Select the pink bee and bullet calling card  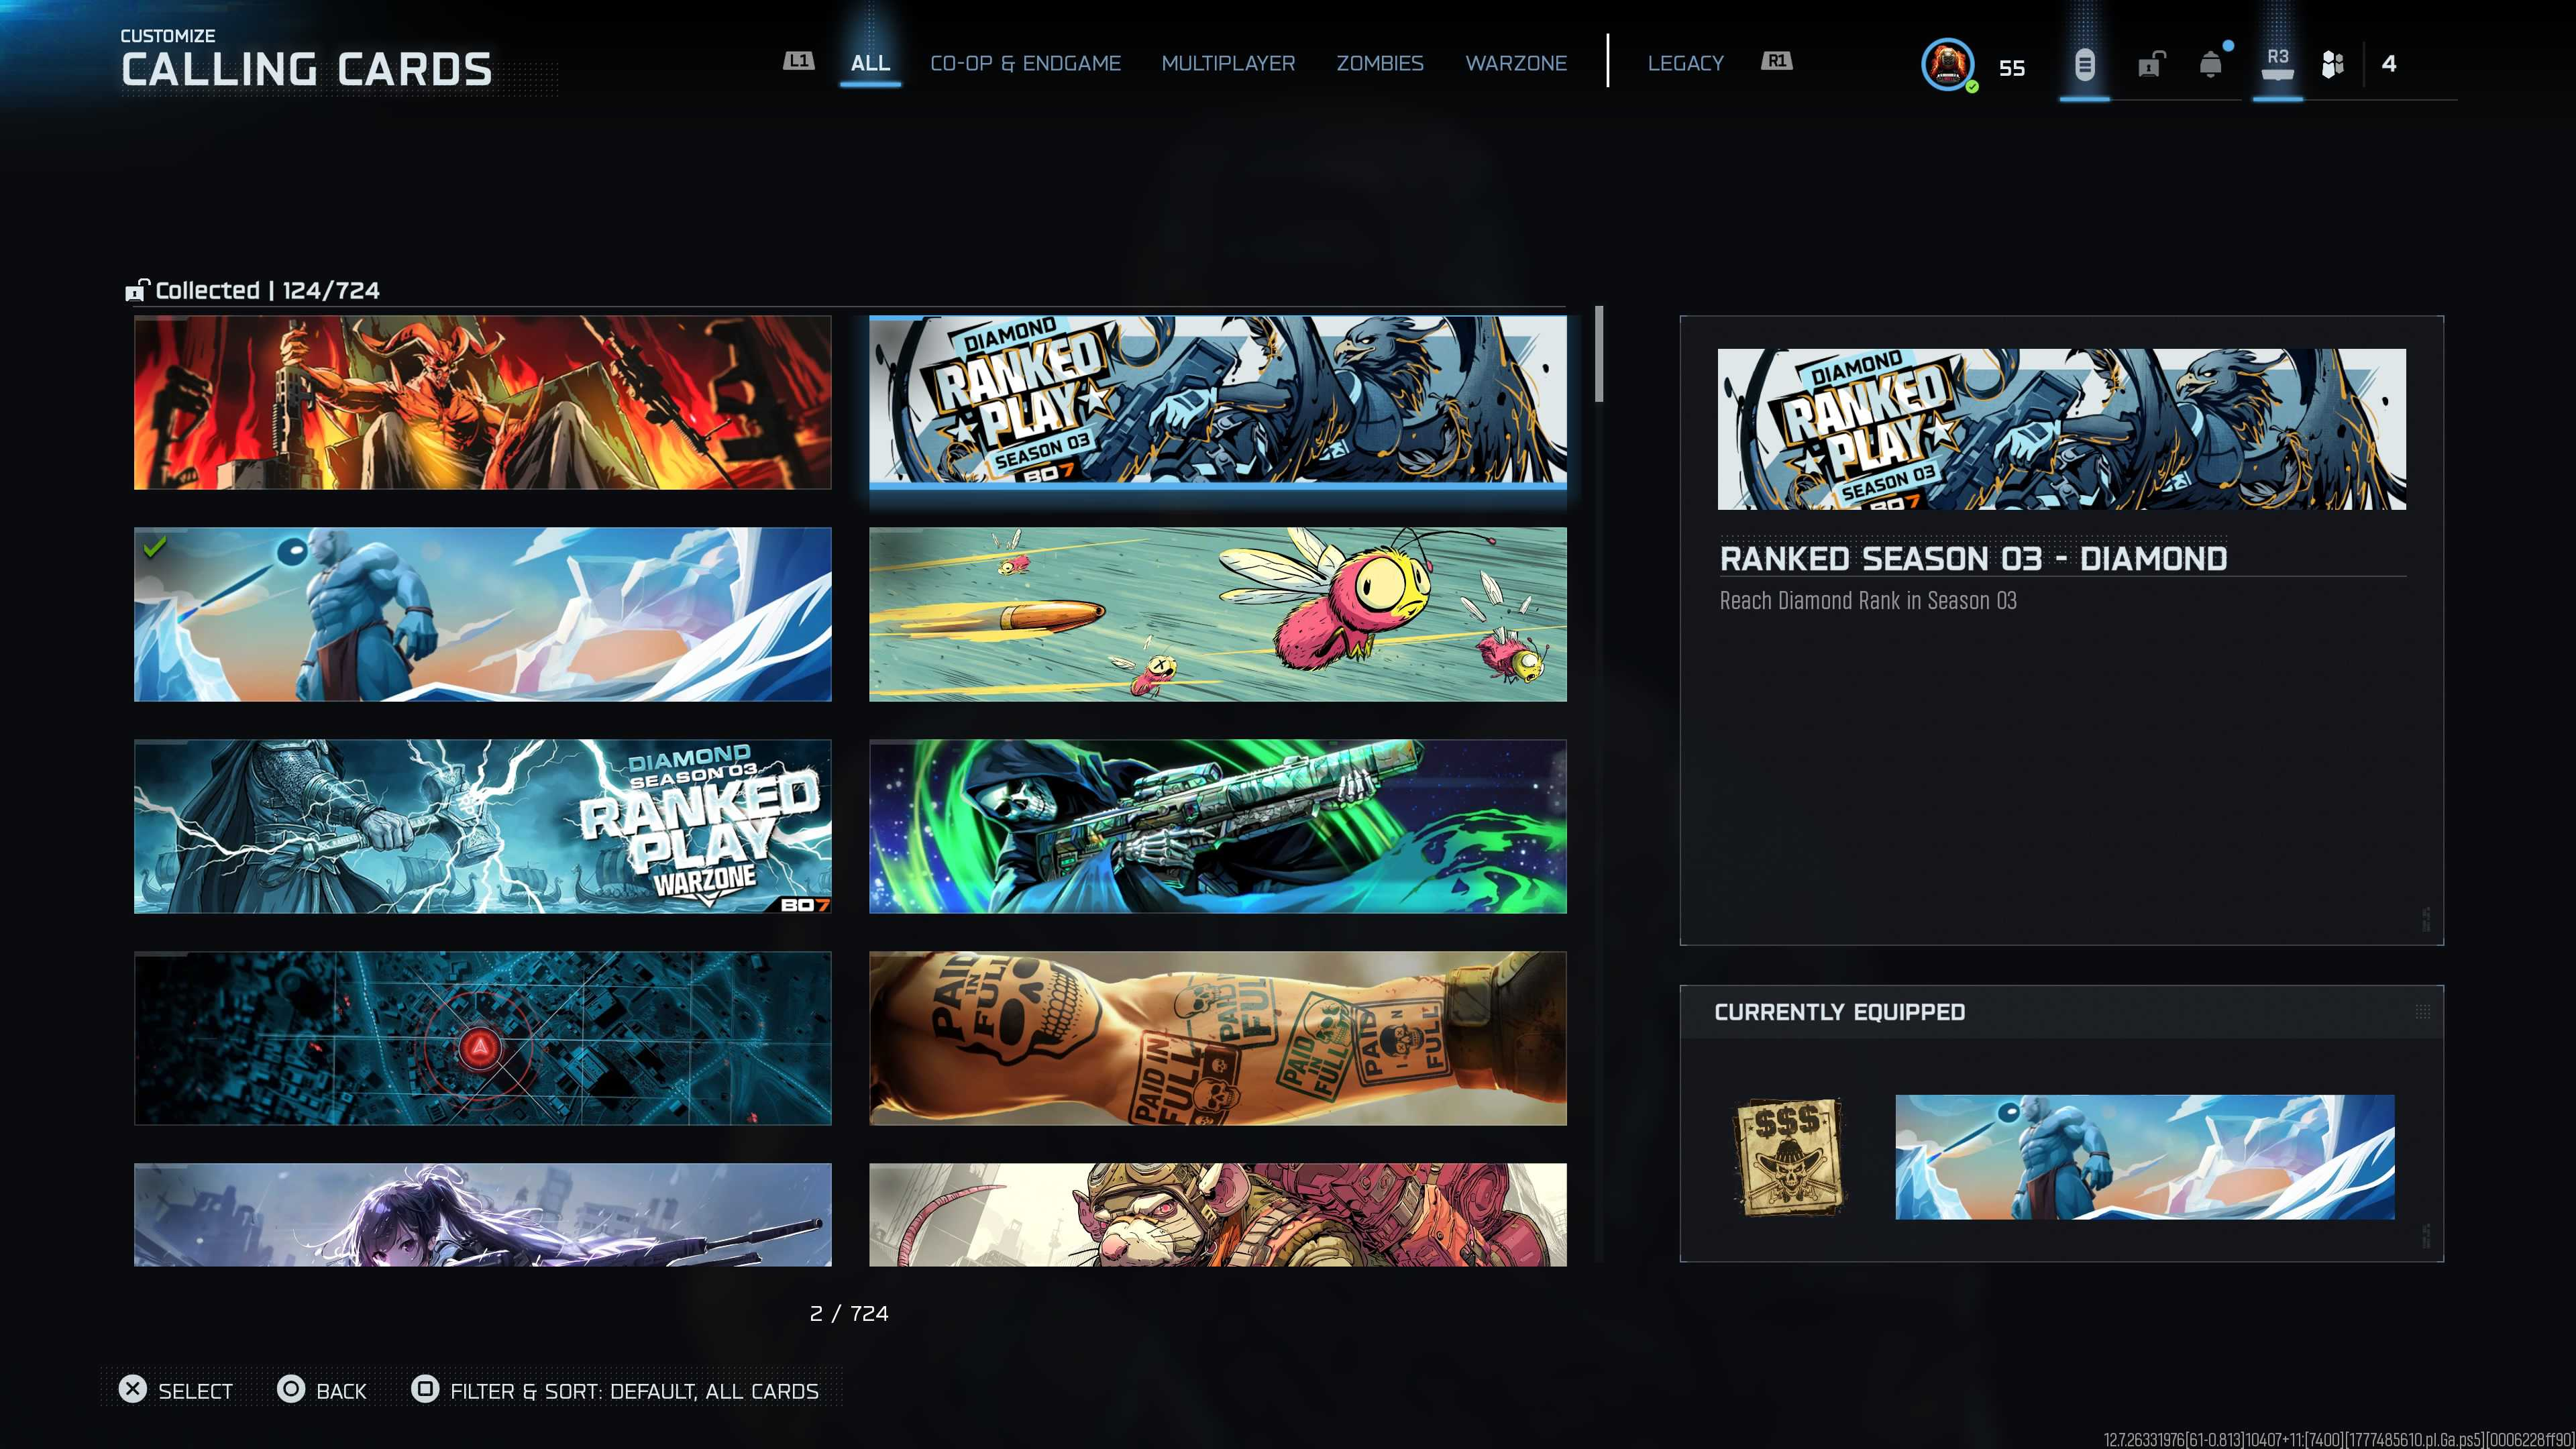[1218, 614]
